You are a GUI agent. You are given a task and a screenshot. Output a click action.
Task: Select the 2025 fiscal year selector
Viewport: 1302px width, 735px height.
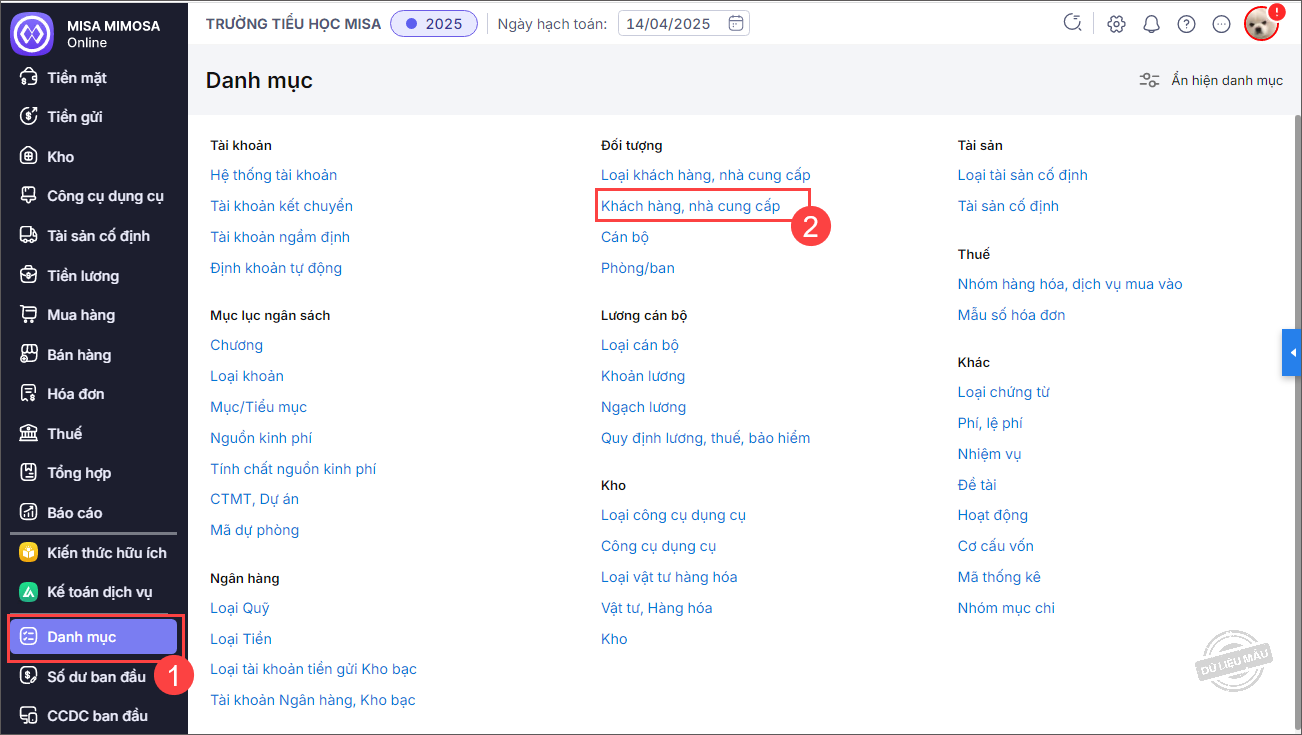pos(434,24)
